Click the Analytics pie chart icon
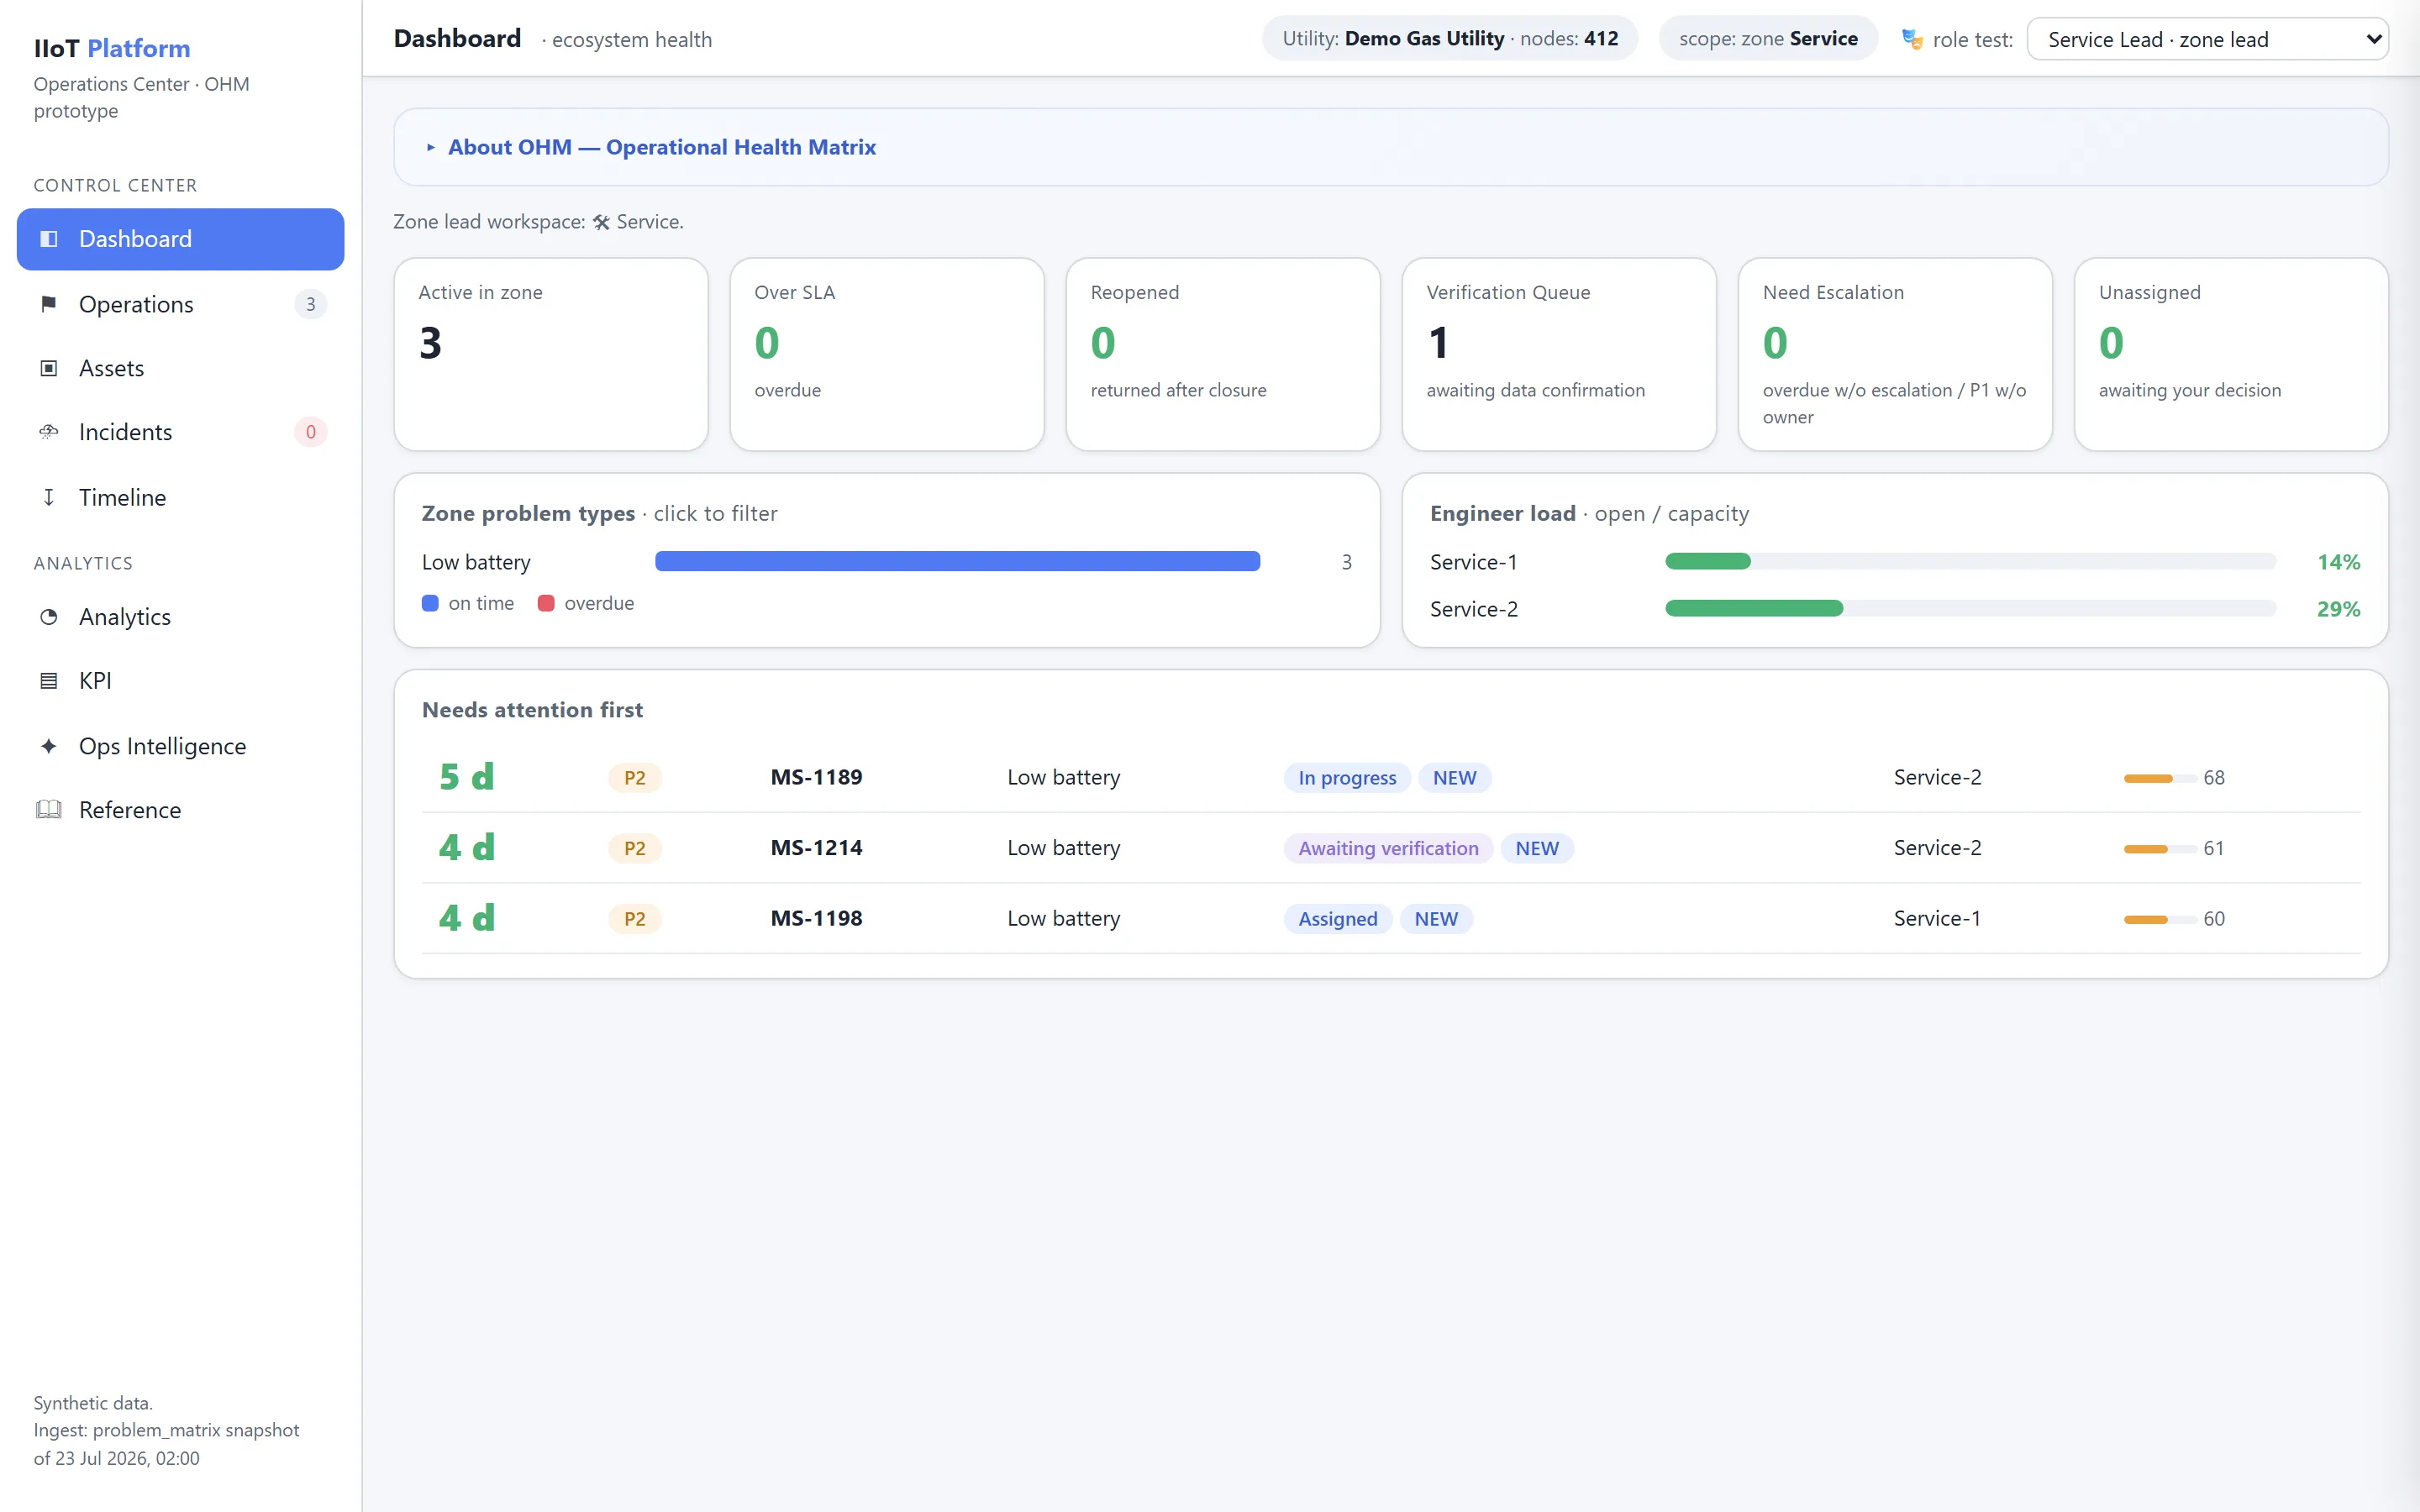This screenshot has width=2420, height=1512. coord(48,617)
